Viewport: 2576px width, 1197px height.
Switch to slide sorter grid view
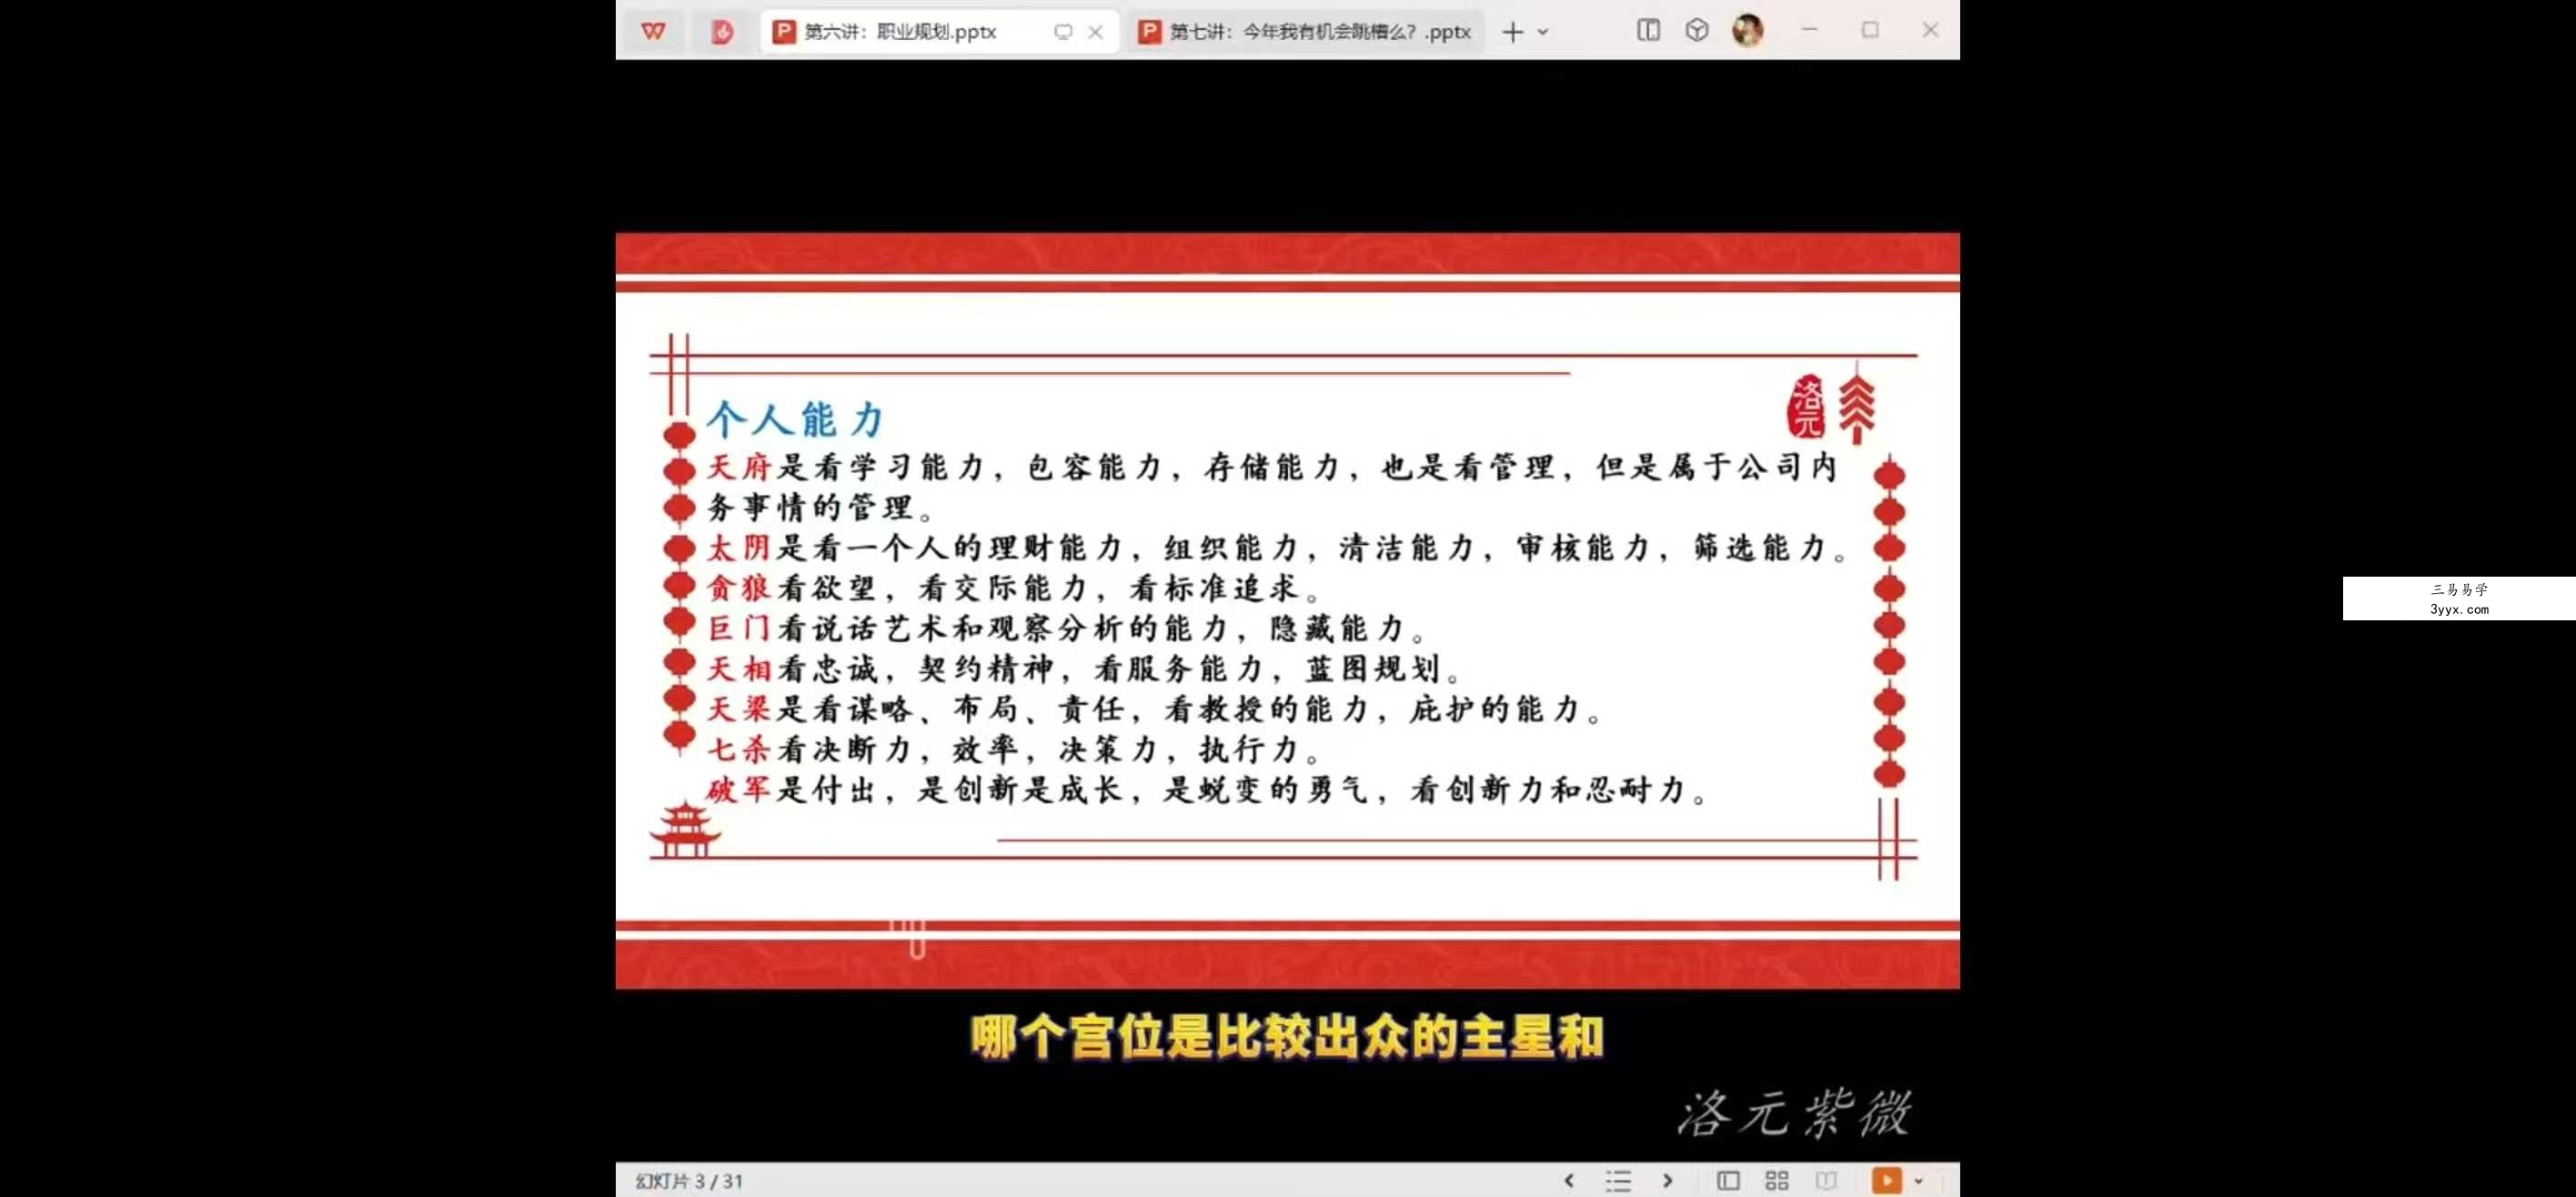(x=1777, y=1181)
